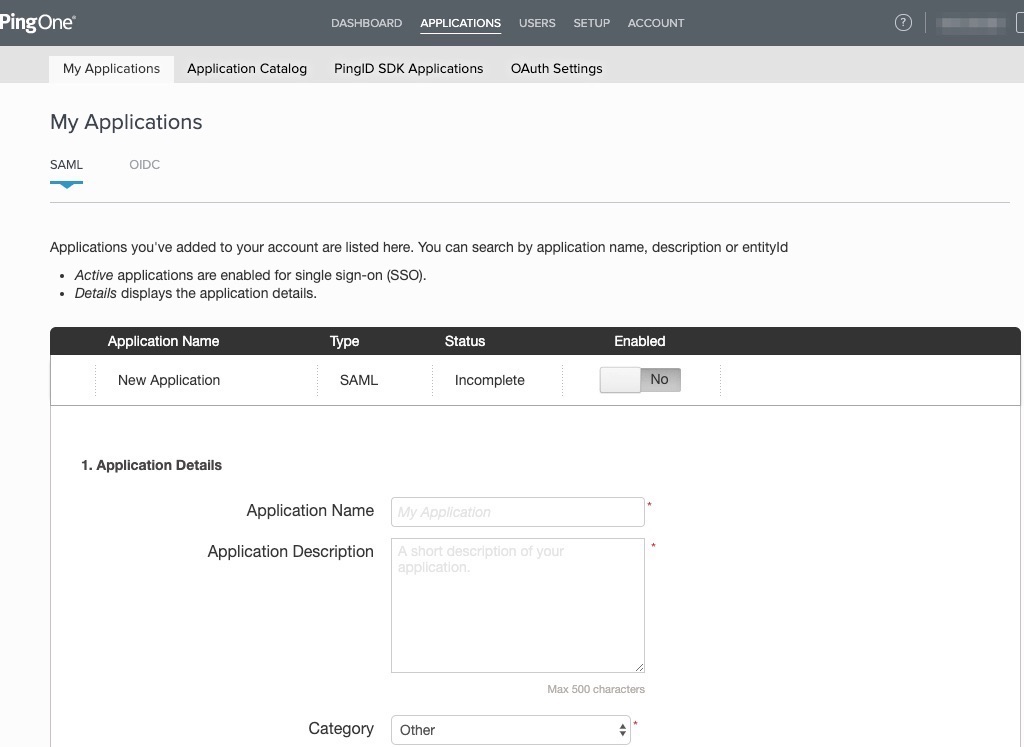1024x747 pixels.
Task: Switch to the Application Catalog tab
Action: pos(246,68)
